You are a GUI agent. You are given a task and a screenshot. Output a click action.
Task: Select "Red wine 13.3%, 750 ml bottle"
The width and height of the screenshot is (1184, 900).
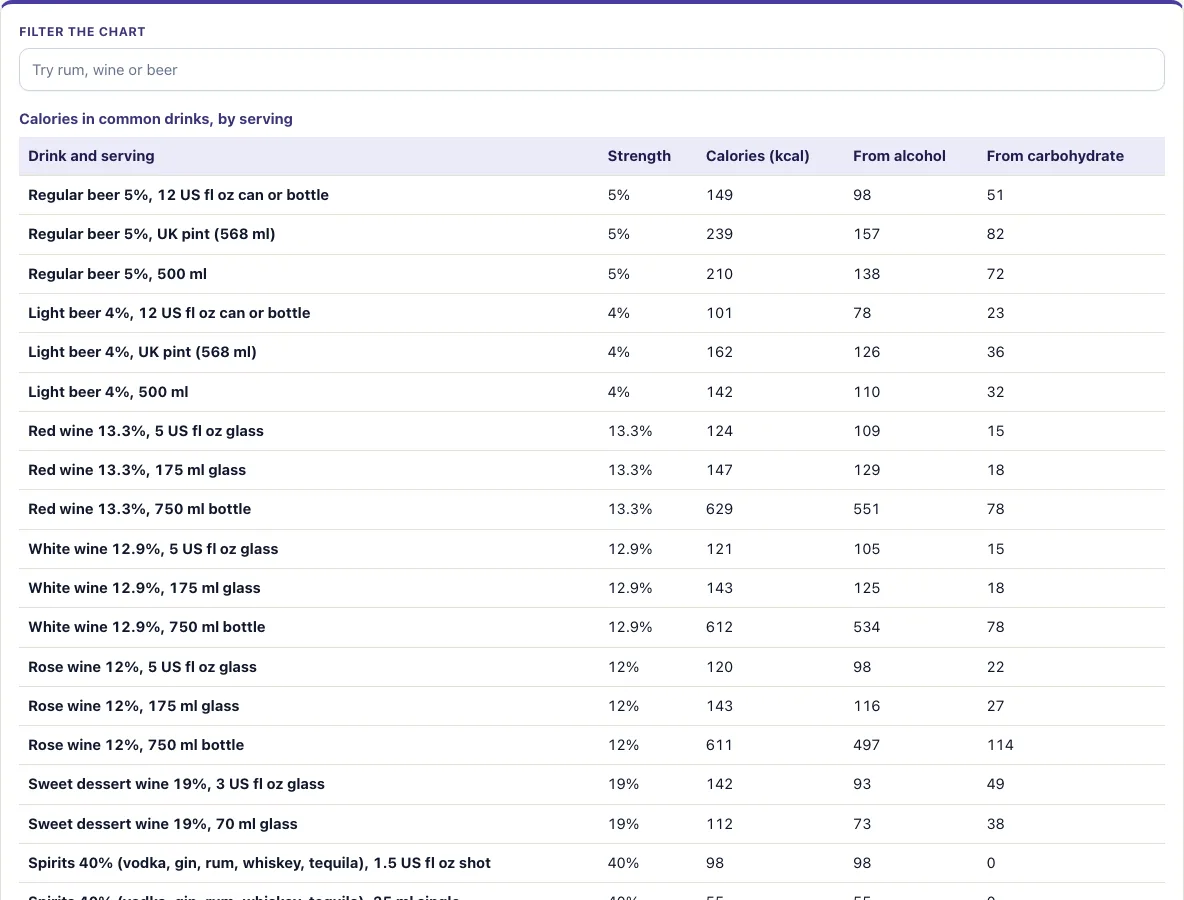click(140, 509)
